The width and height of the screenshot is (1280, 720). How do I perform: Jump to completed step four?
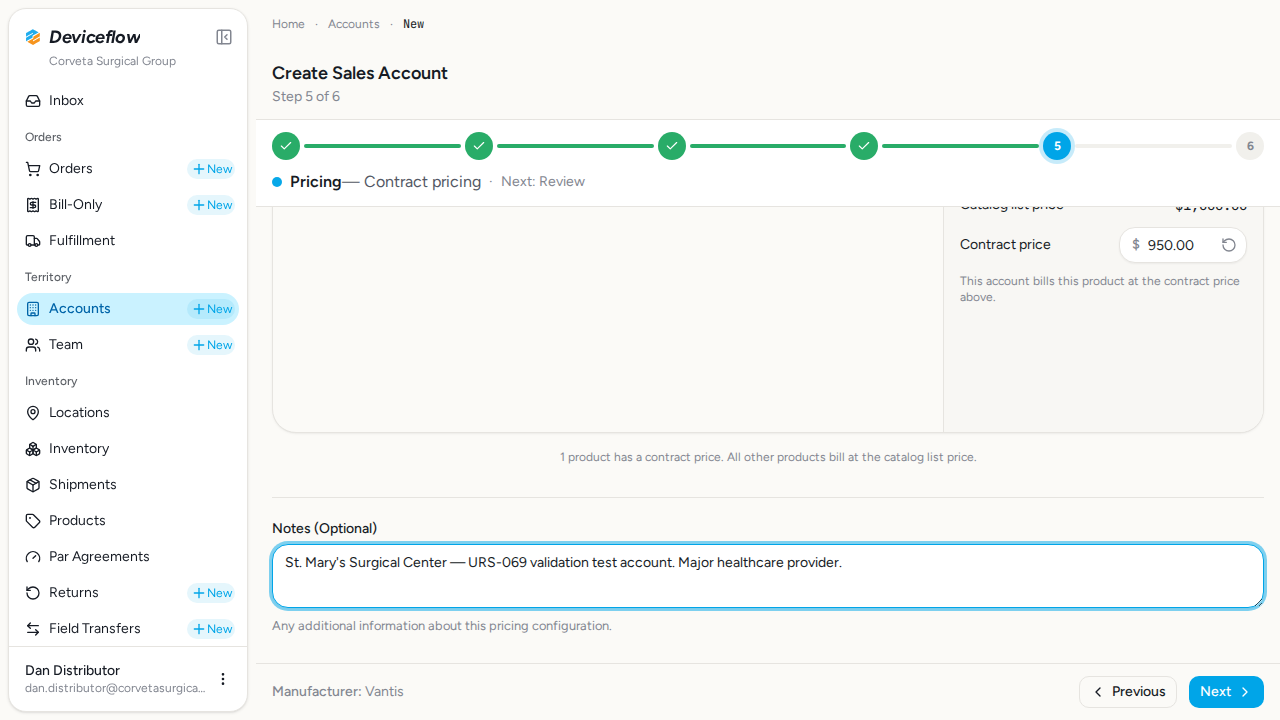[864, 146]
